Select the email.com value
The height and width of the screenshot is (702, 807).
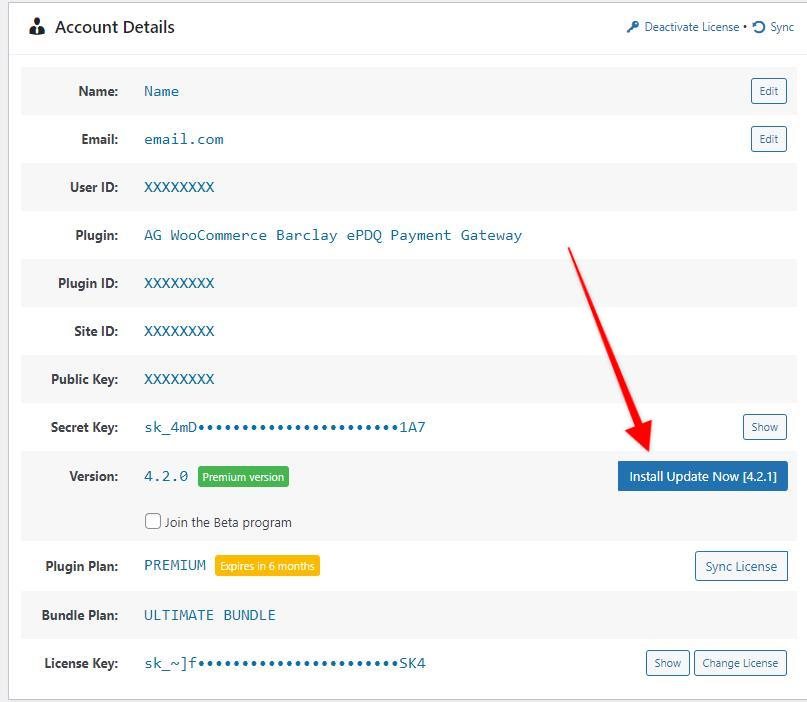pyautogui.click(x=184, y=139)
